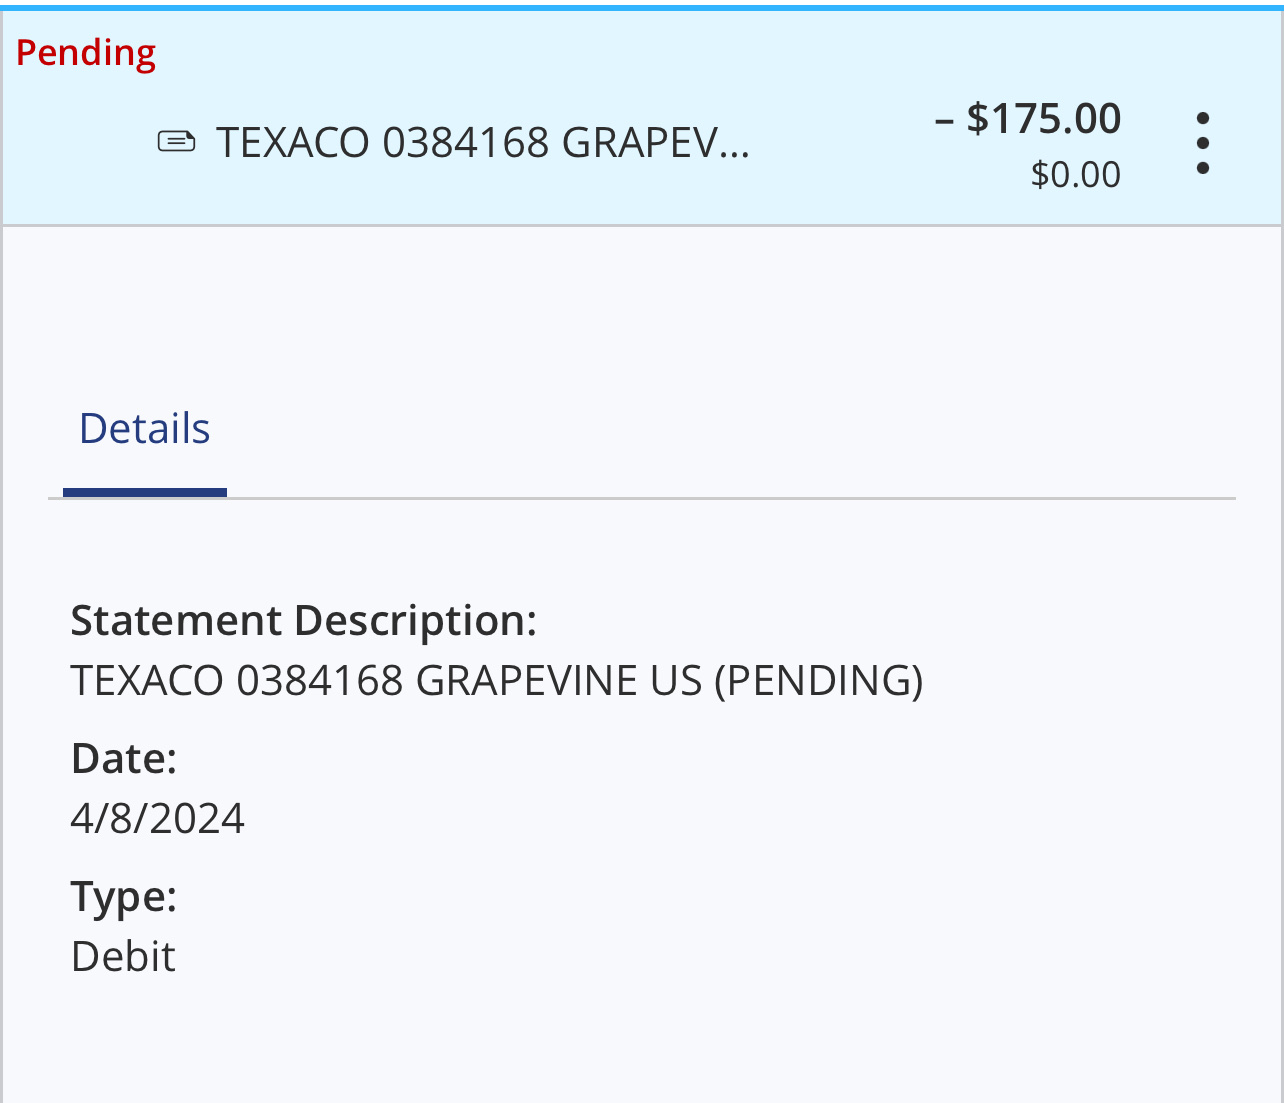Select the Debit type value

(123, 957)
